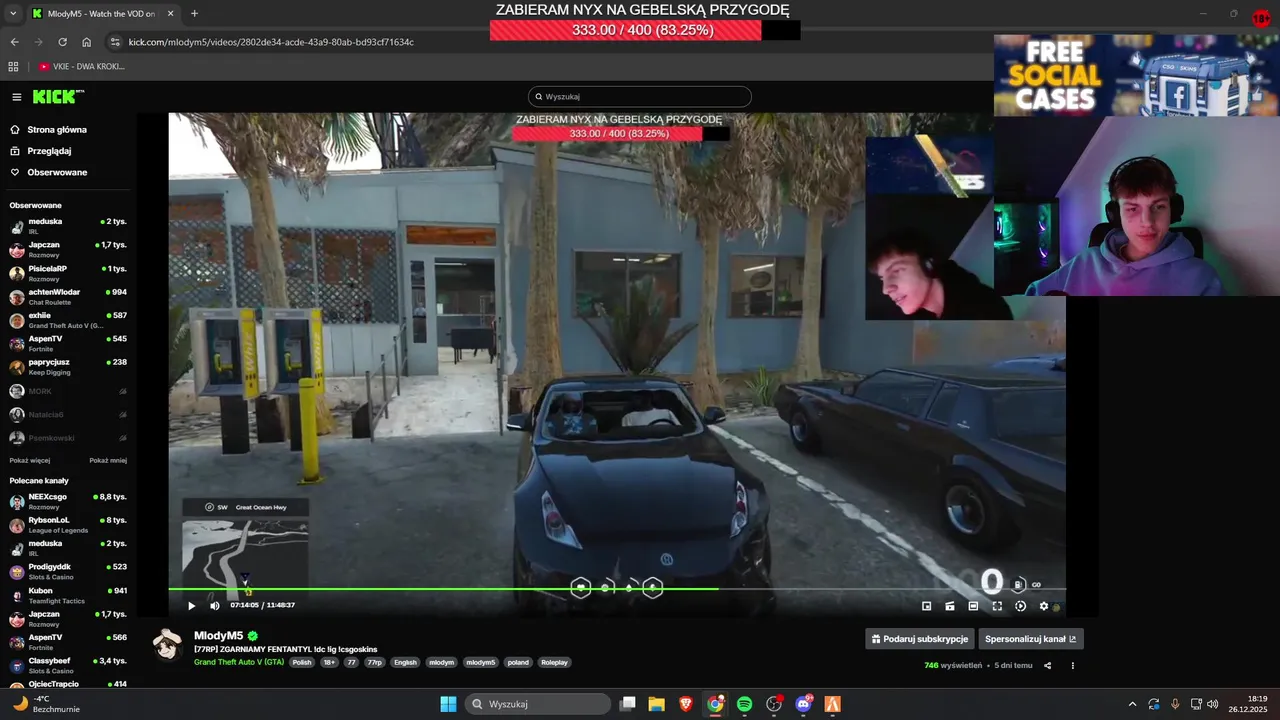Screen dimensions: 1280x720
Task: Click Spersonalizuj kanał button
Action: pos(1031,639)
